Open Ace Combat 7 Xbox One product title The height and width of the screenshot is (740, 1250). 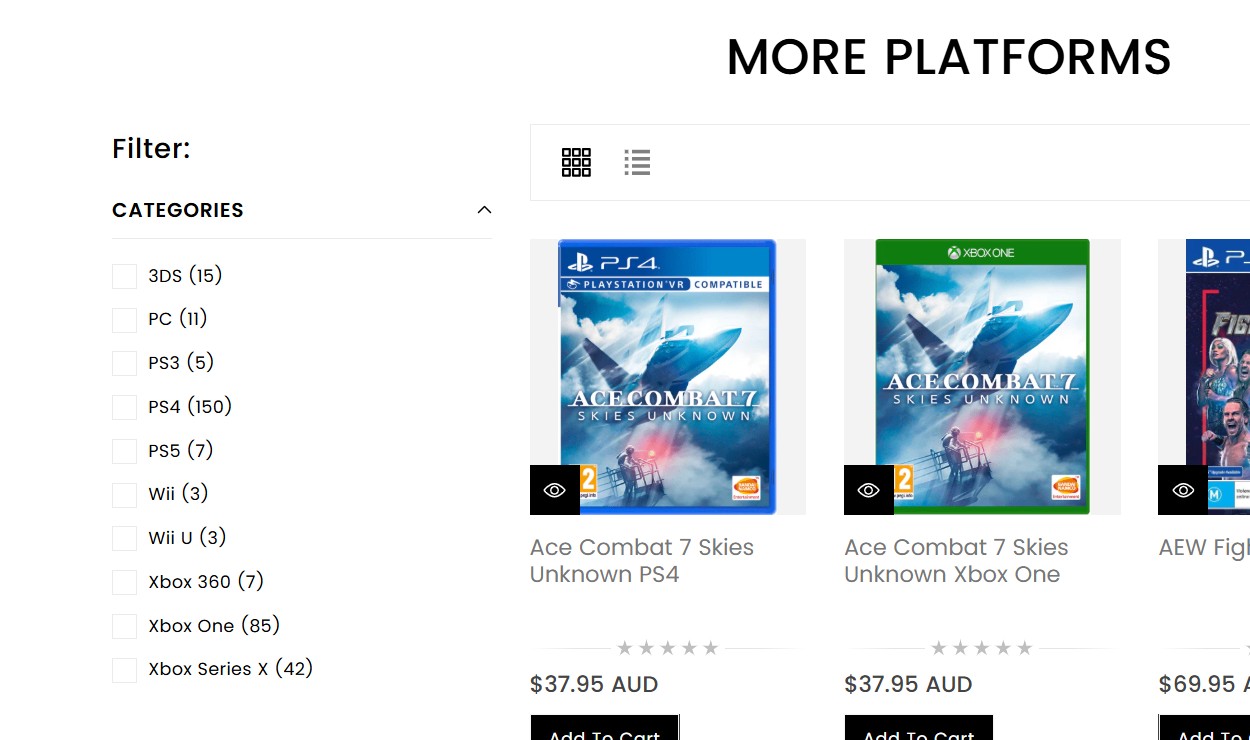[x=956, y=561]
